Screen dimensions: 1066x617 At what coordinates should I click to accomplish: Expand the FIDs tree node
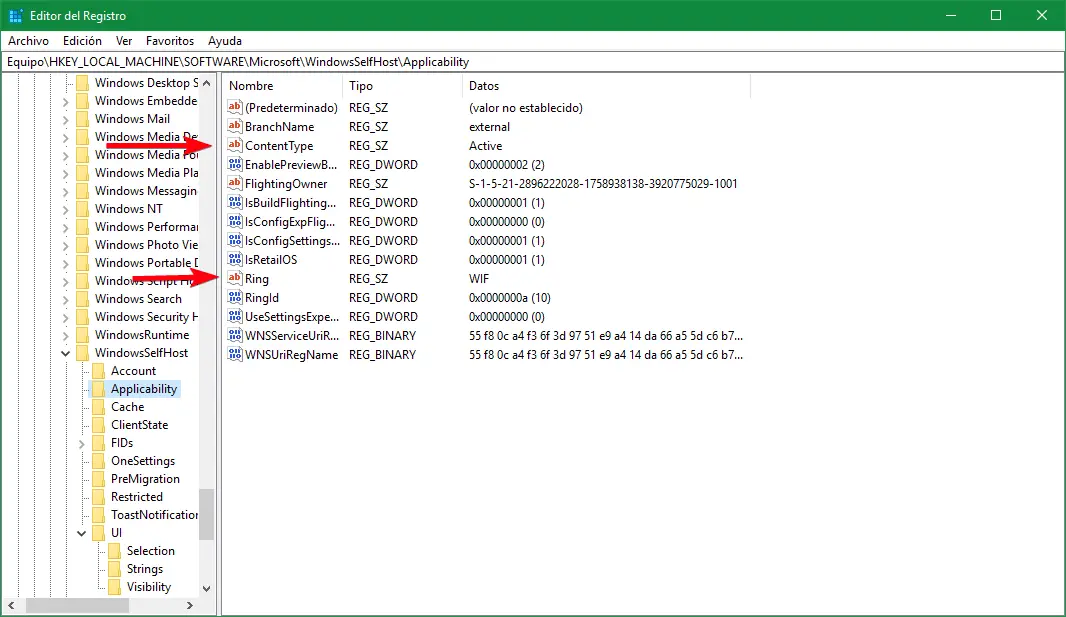pyautogui.click(x=82, y=443)
